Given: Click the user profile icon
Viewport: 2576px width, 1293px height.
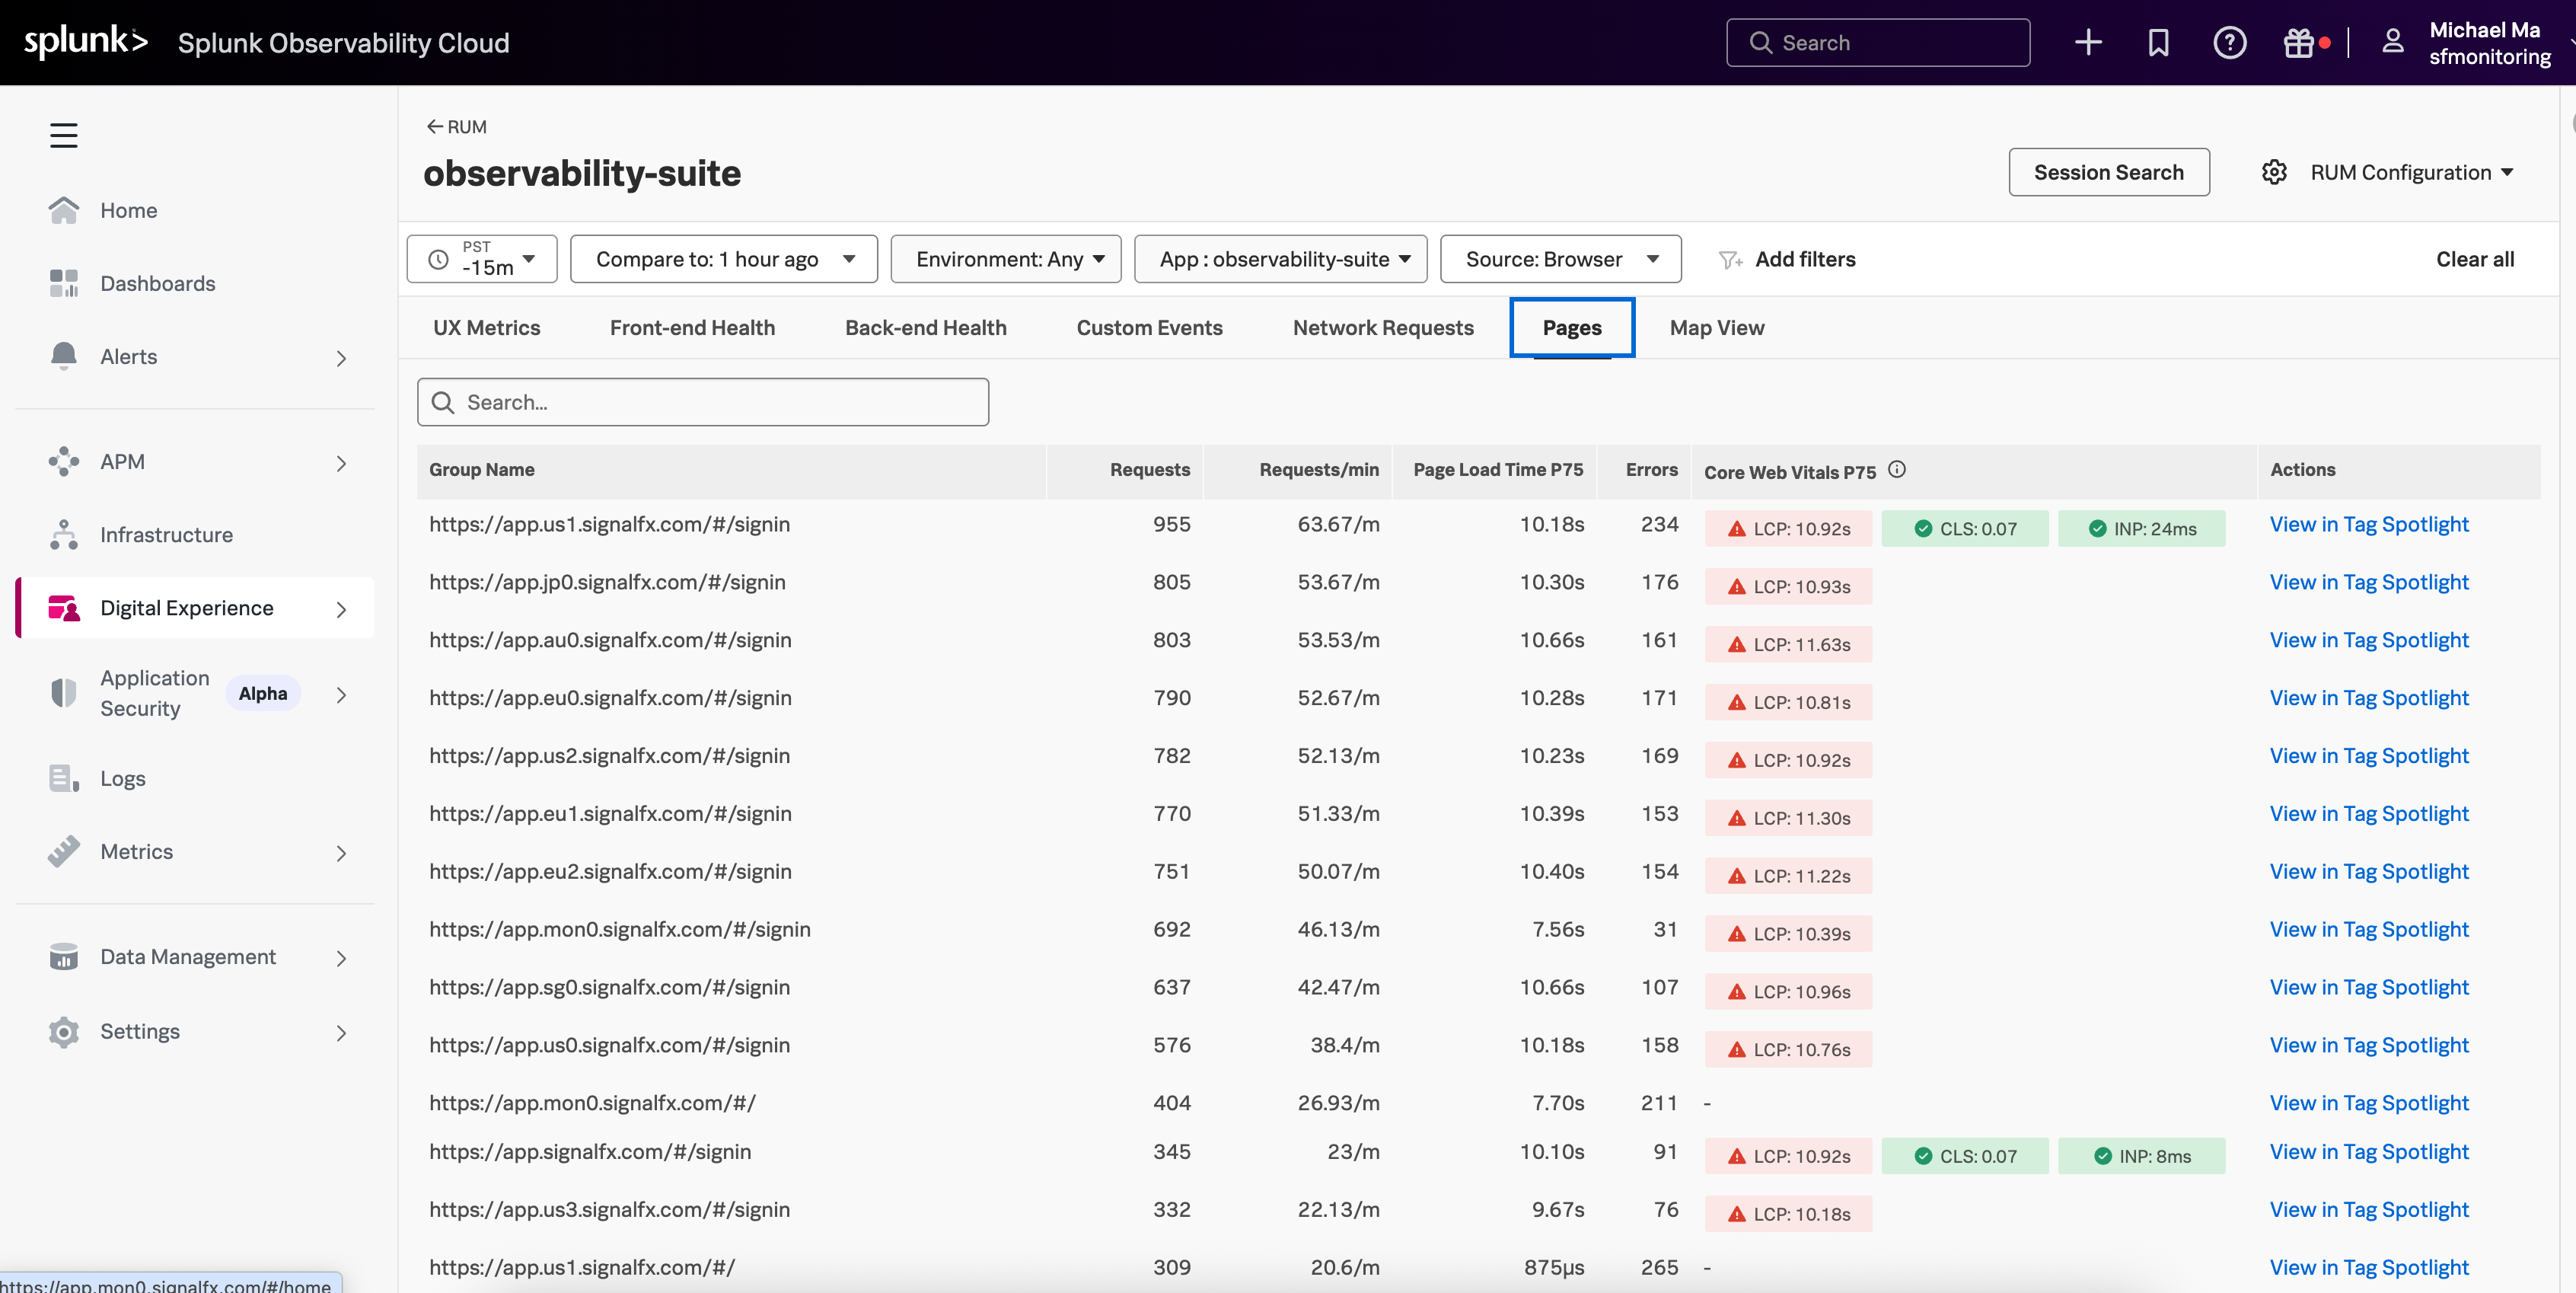Looking at the screenshot, I should pos(2392,43).
